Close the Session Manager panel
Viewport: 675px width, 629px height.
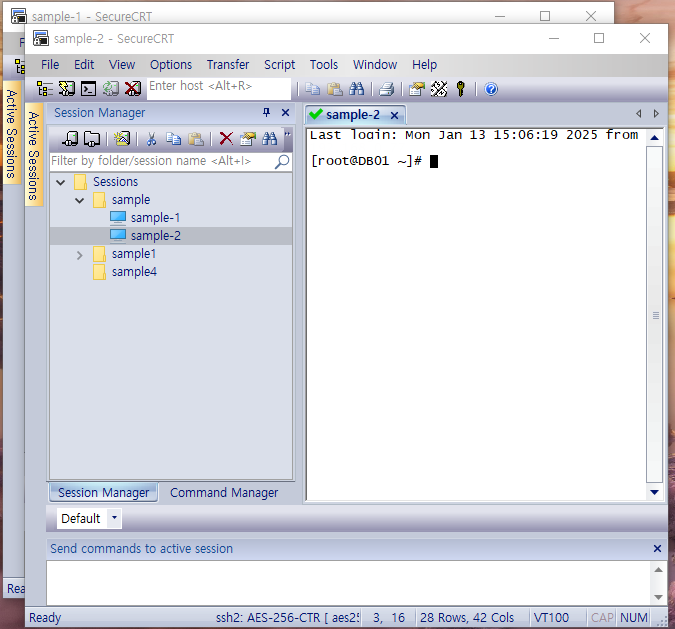(285, 113)
